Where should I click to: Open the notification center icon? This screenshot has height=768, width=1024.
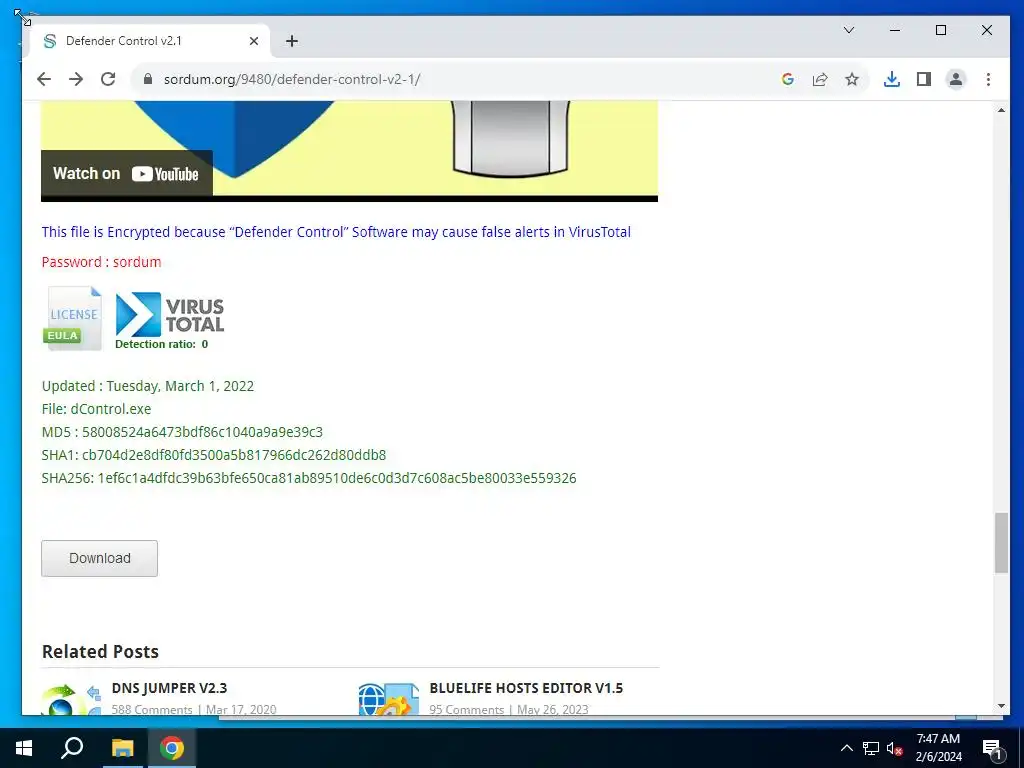(992, 749)
